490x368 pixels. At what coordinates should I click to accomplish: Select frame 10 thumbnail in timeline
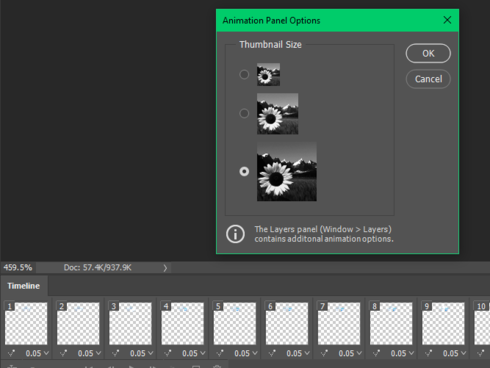tap(482, 323)
